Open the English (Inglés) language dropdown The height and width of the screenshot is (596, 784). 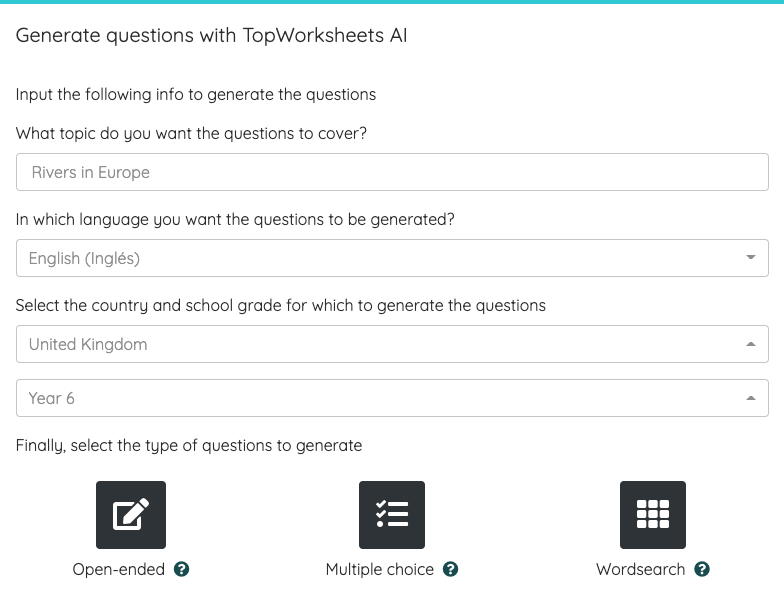tap(392, 258)
